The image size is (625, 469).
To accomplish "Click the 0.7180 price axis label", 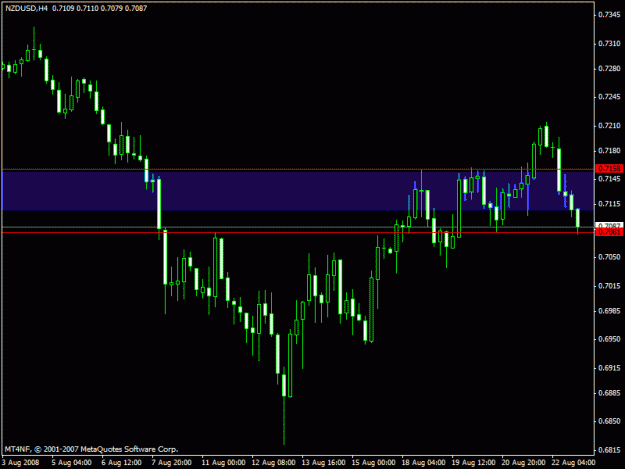I will 609,151.
